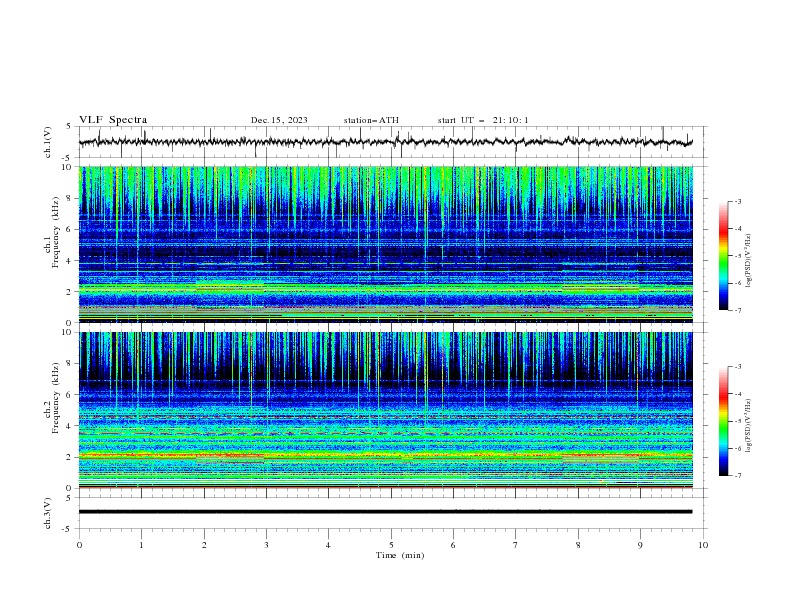Click the ch.1 PSD color scale bar
This screenshot has height=612, width=792.
(x=723, y=256)
